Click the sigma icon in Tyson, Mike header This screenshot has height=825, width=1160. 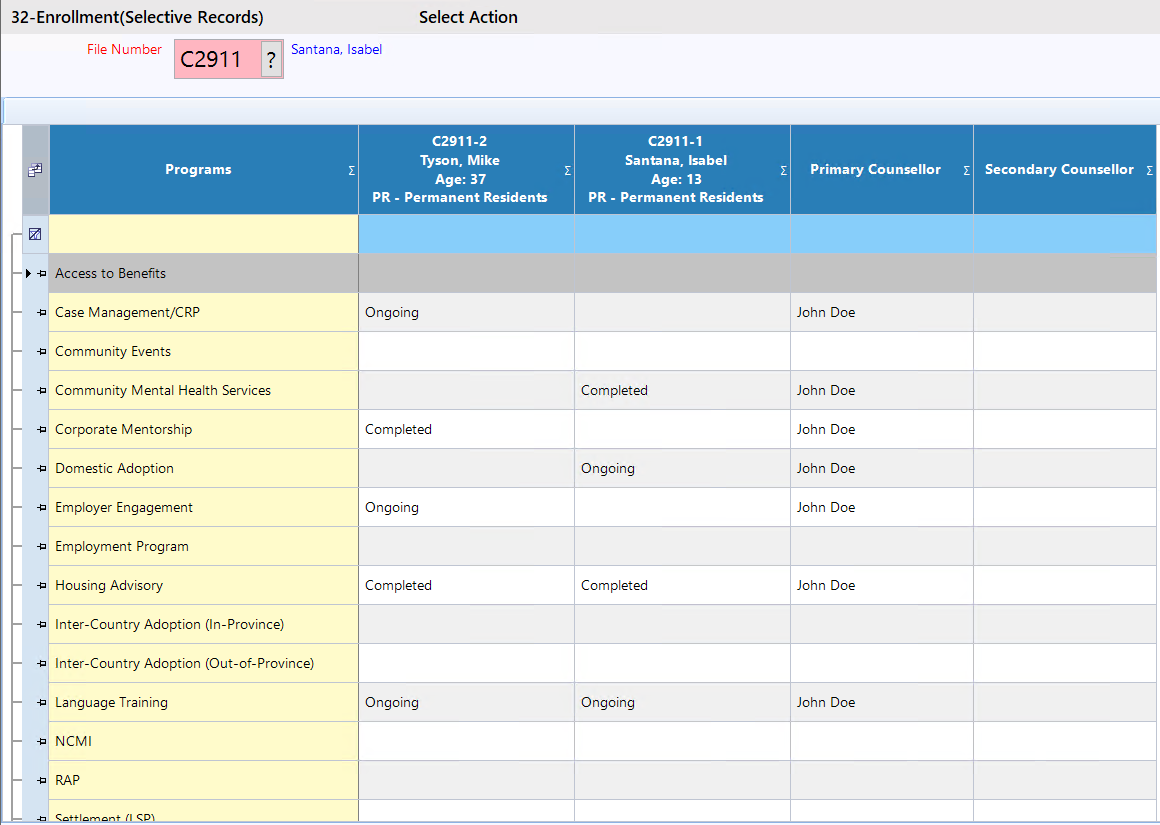click(x=567, y=170)
